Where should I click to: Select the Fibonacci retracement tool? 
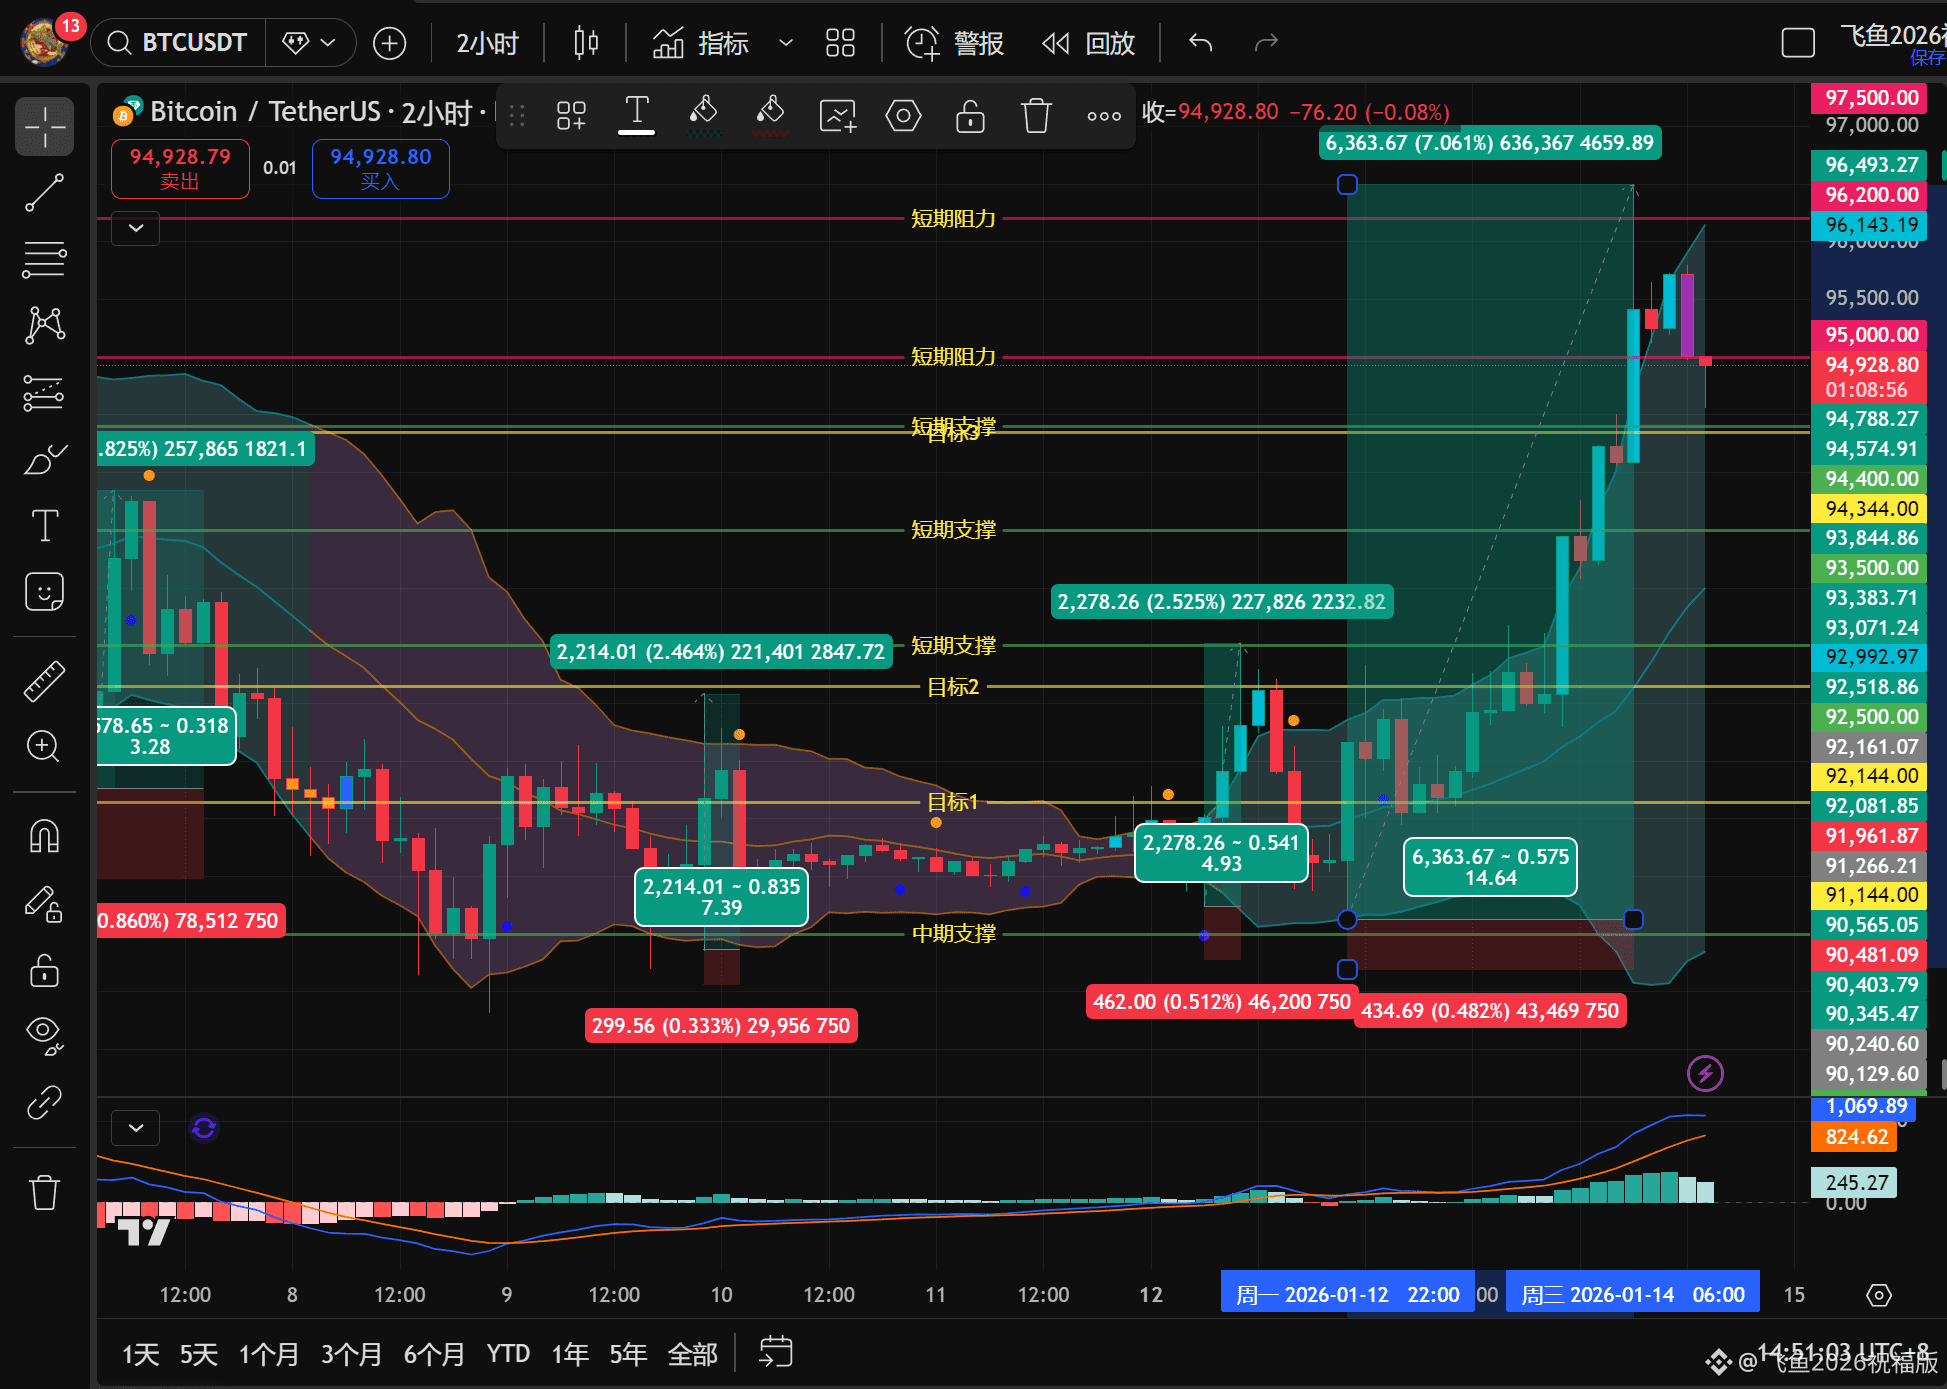44,259
